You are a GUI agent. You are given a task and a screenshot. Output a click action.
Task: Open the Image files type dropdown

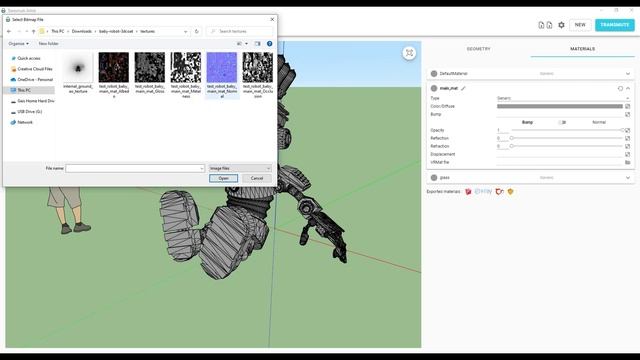pyautogui.click(x=240, y=168)
